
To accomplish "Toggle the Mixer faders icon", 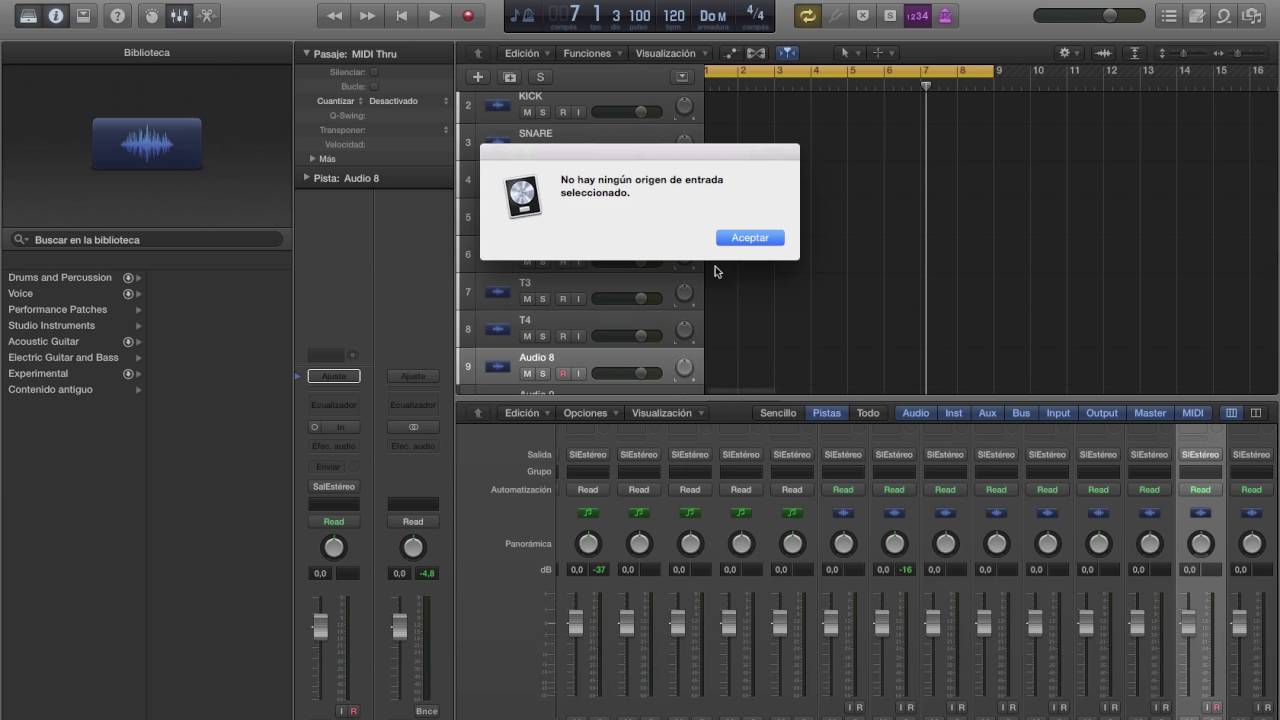I will 180,16.
